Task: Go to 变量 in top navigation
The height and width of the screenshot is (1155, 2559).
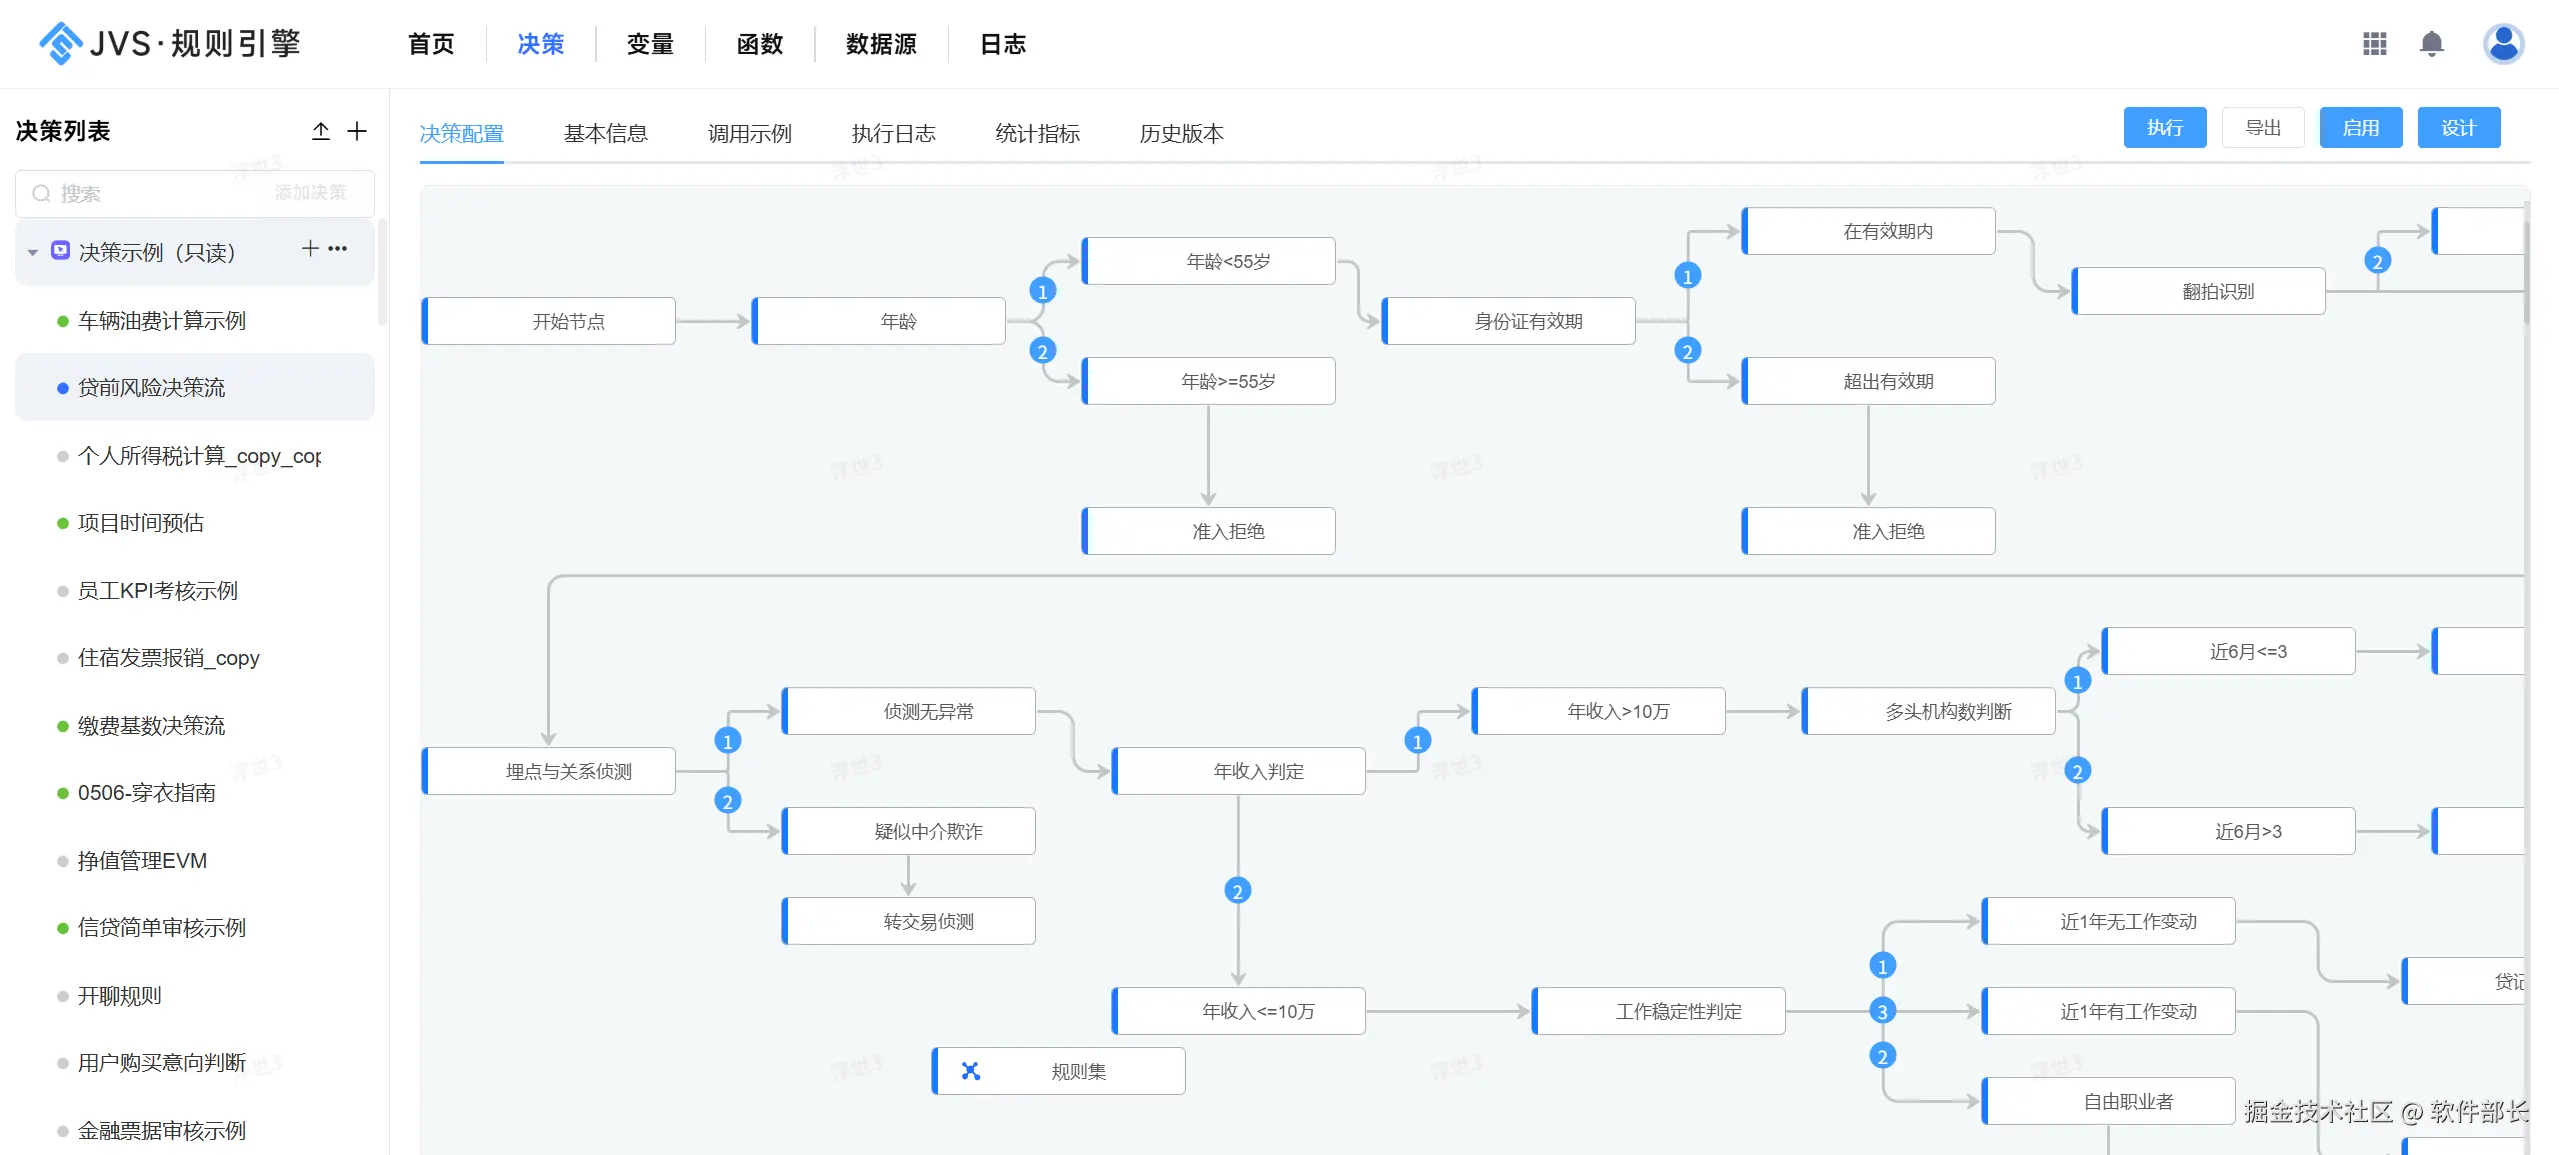Action: pyautogui.click(x=650, y=44)
